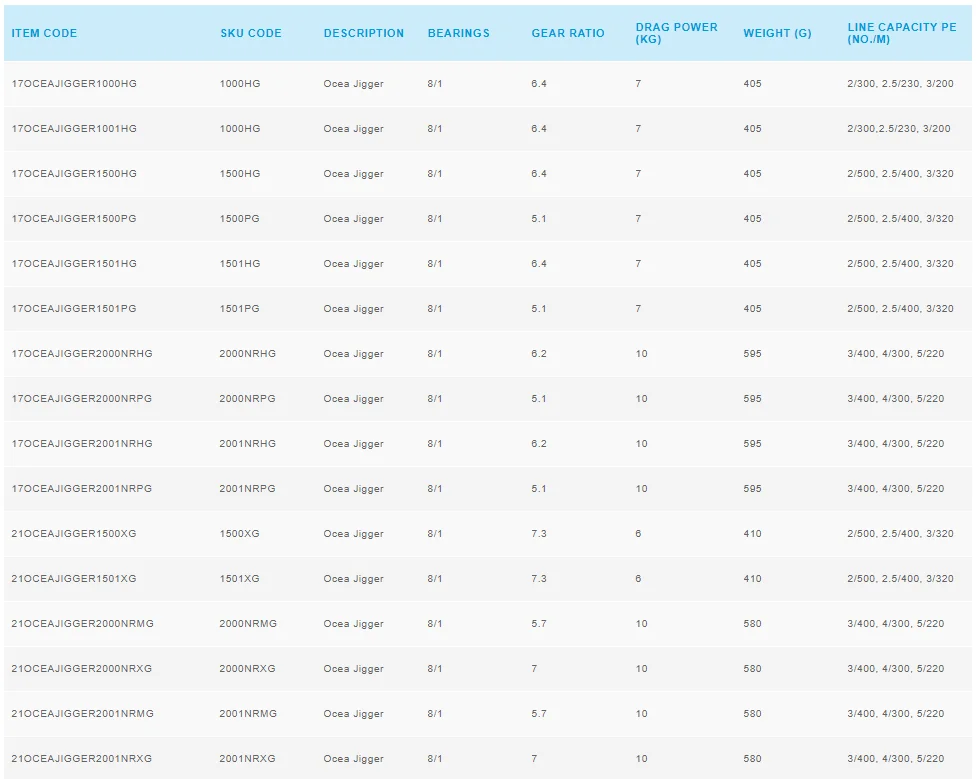Select item code 21OCEAJIGGER2000NRXG
The height and width of the screenshot is (779, 977).
[x=82, y=669]
